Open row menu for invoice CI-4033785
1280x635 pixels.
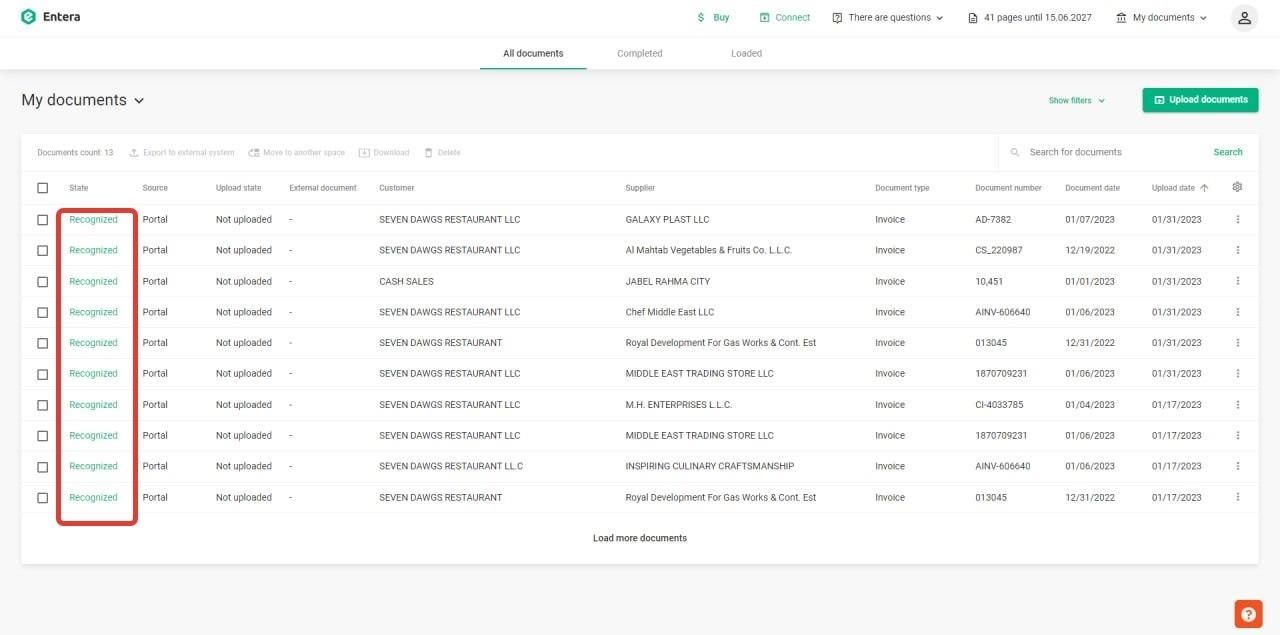point(1238,405)
